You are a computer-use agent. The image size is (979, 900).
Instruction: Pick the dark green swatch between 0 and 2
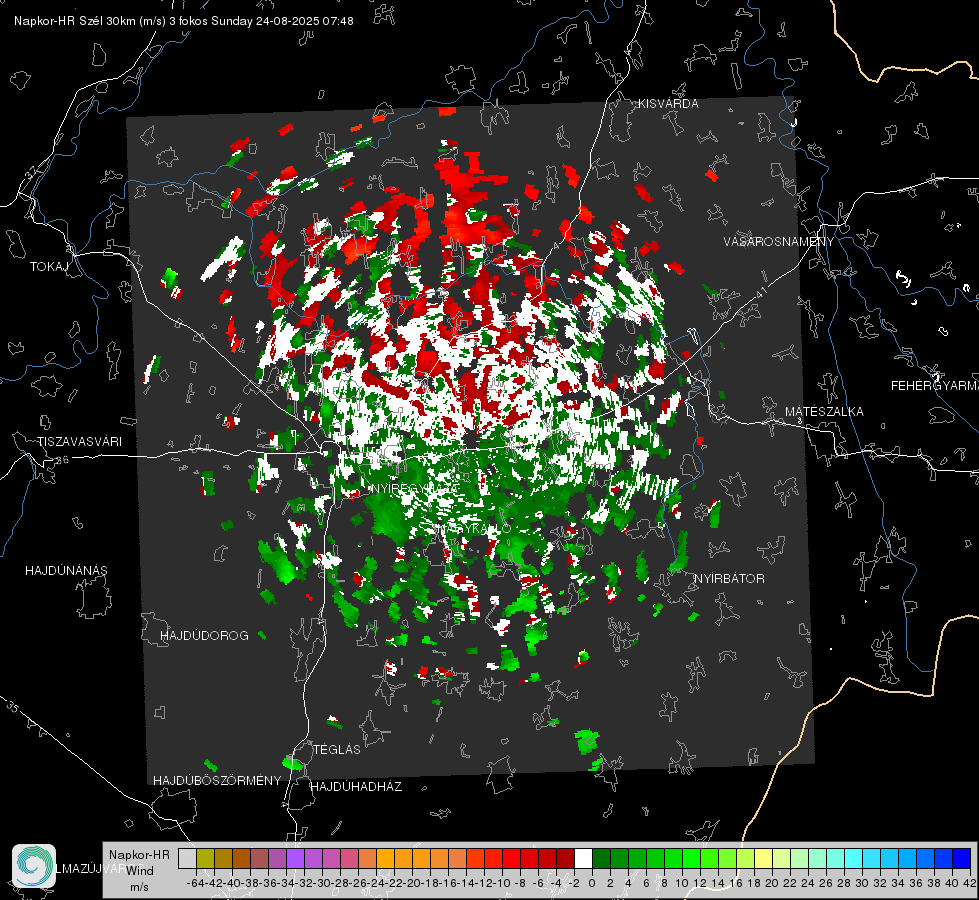(x=601, y=858)
